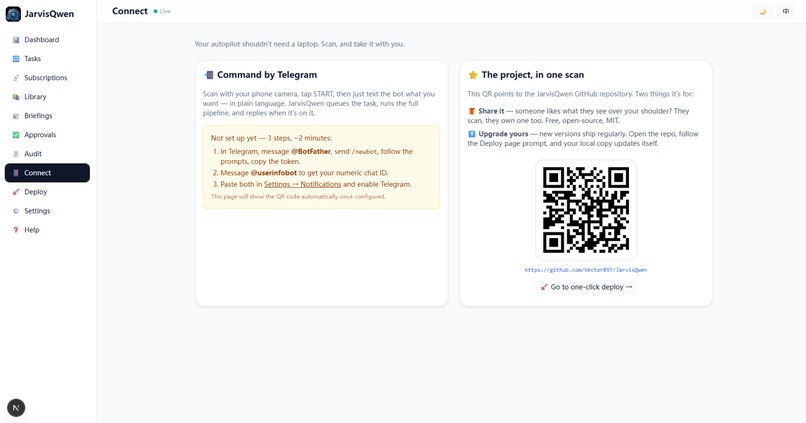Open the Help page label
The width and height of the screenshot is (806, 423).
[32, 230]
